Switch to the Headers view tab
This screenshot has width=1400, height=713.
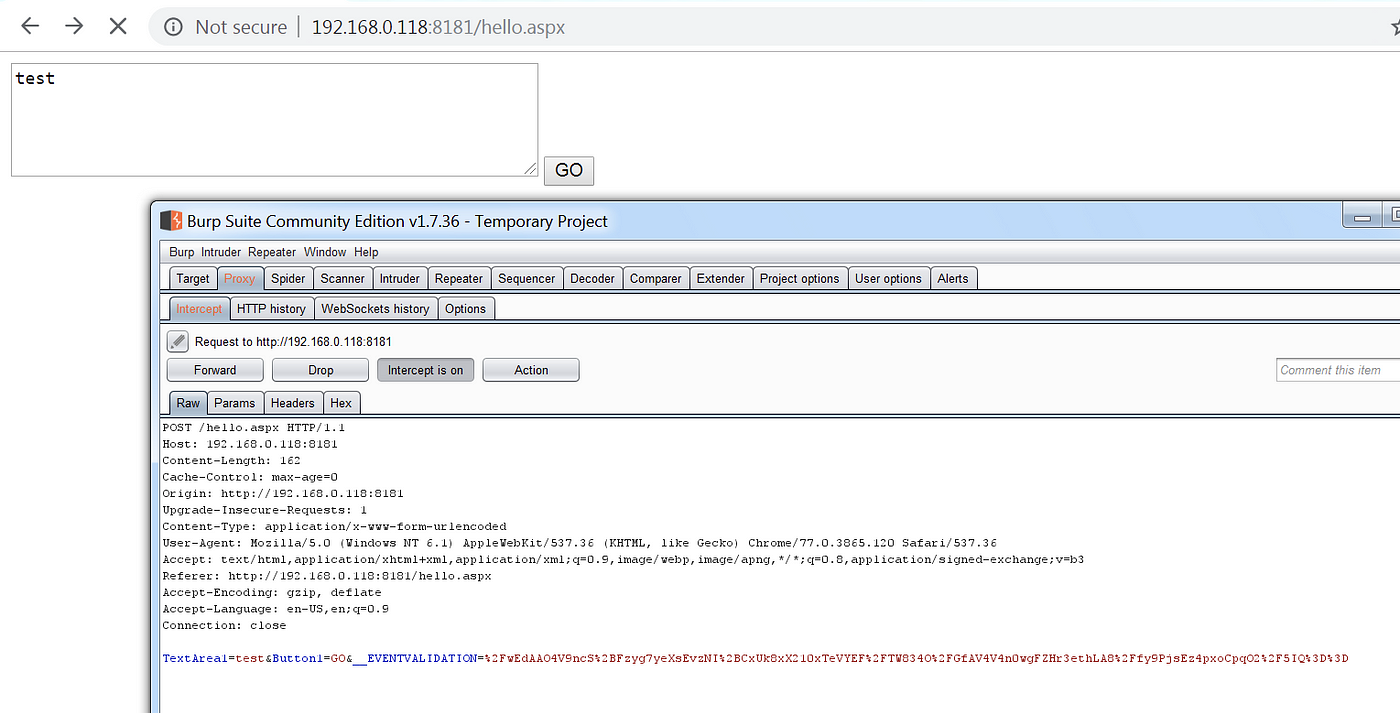click(293, 403)
